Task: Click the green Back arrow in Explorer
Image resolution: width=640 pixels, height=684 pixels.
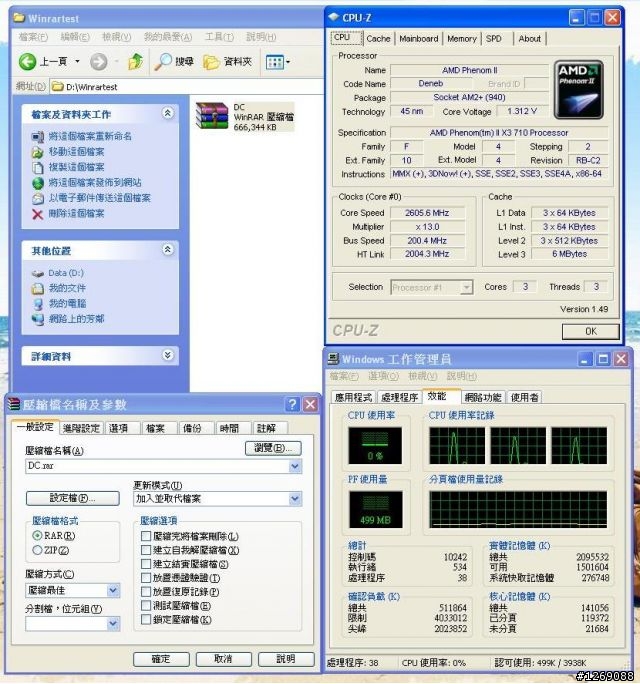Action: (x=27, y=62)
